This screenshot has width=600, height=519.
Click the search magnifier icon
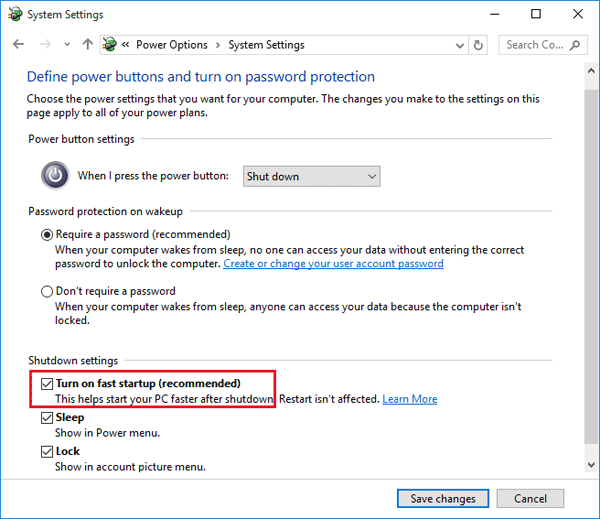coord(576,45)
